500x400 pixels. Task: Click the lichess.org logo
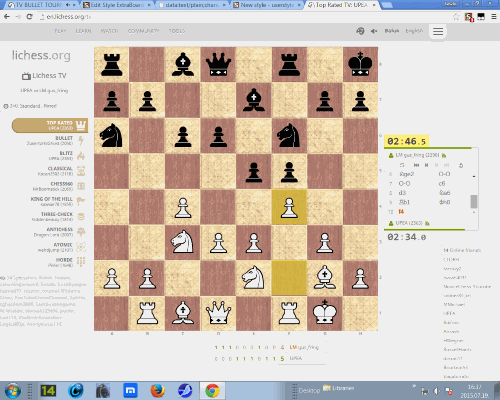click(x=41, y=55)
